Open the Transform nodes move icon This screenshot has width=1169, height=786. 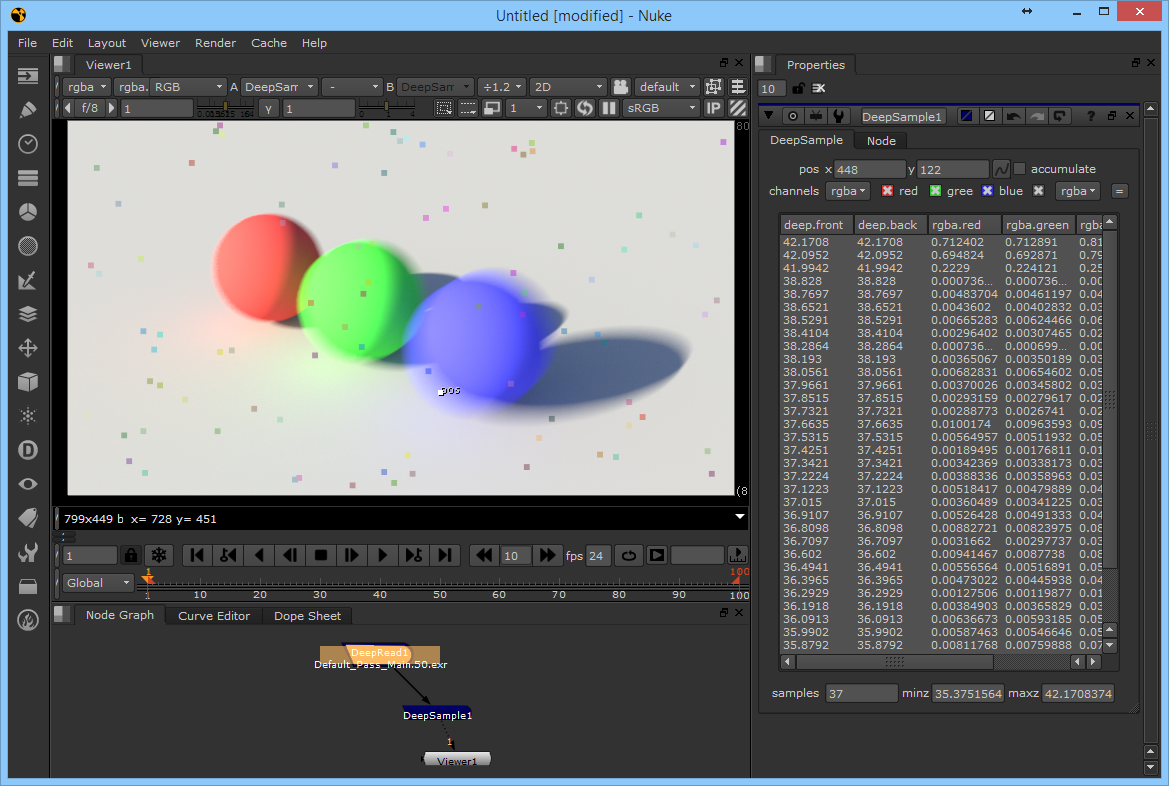[x=28, y=348]
